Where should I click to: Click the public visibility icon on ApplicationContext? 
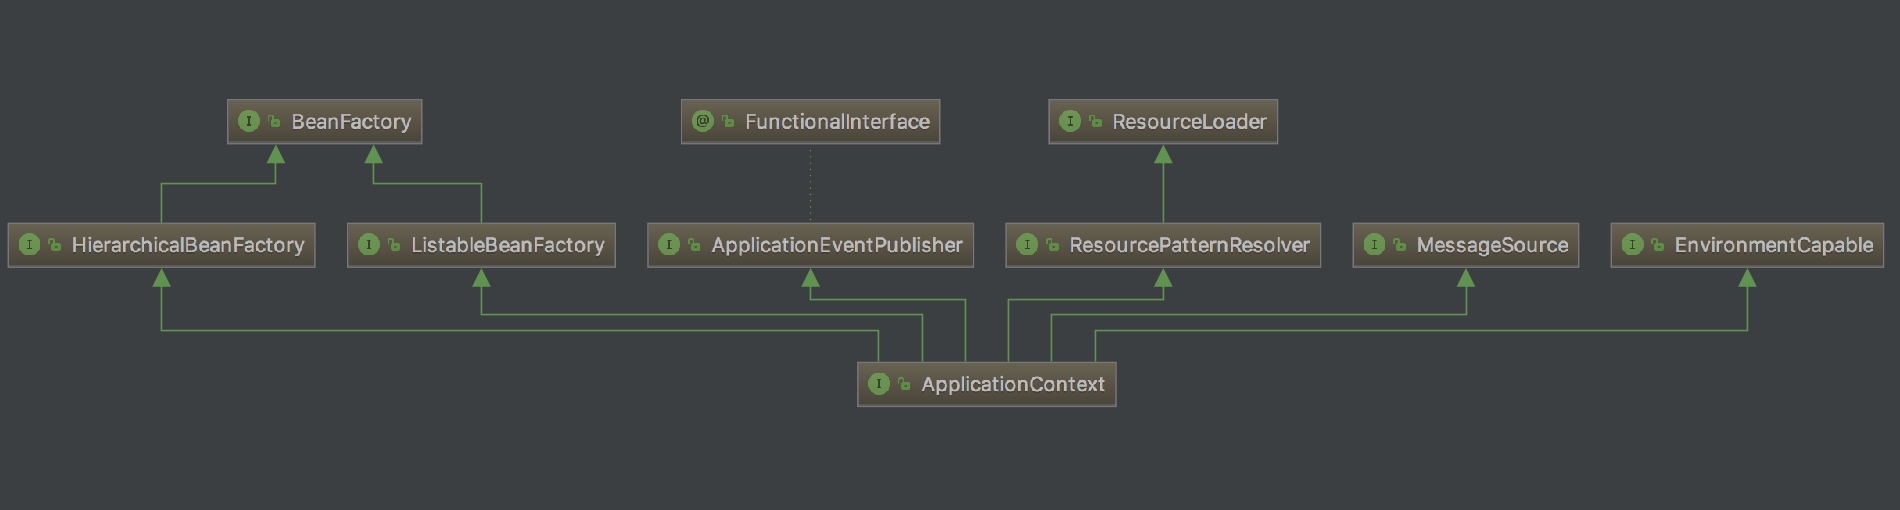pos(904,384)
